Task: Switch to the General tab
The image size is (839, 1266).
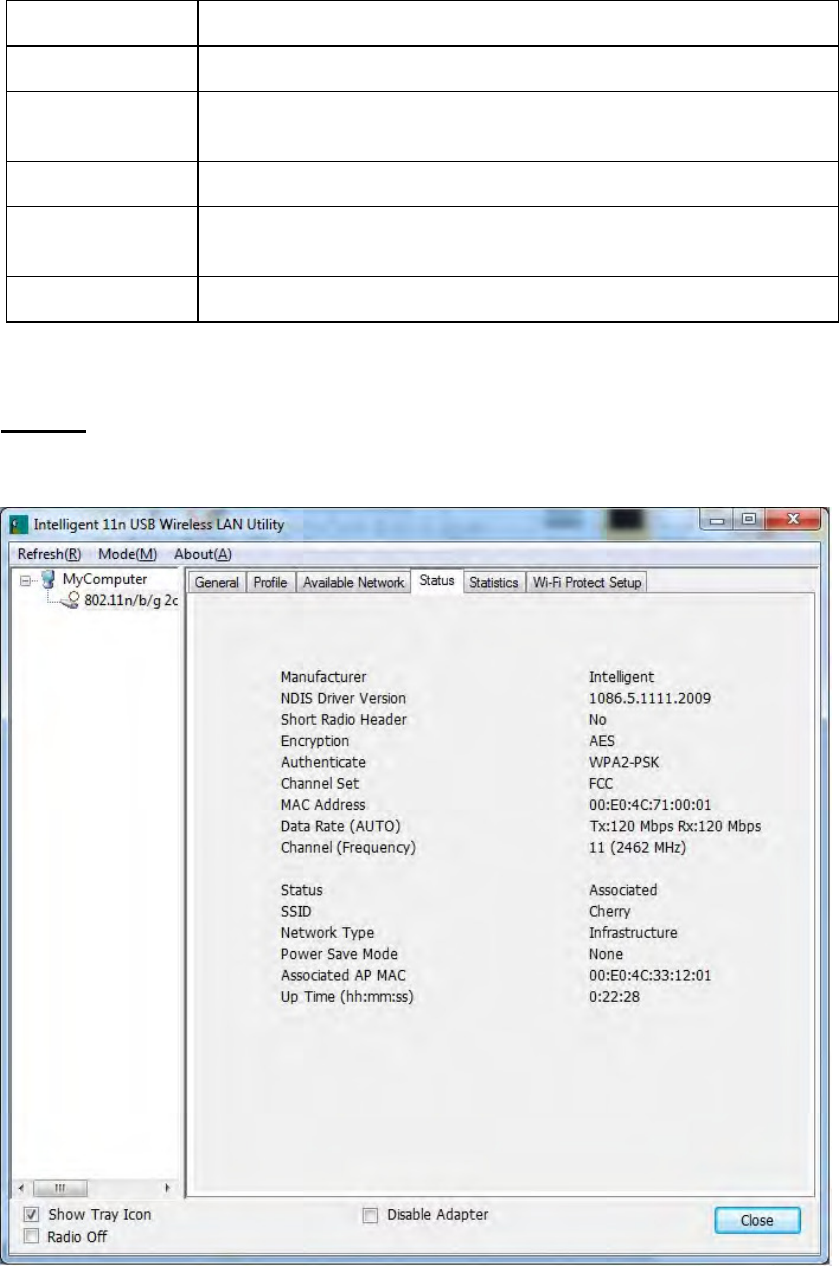Action: [216, 582]
